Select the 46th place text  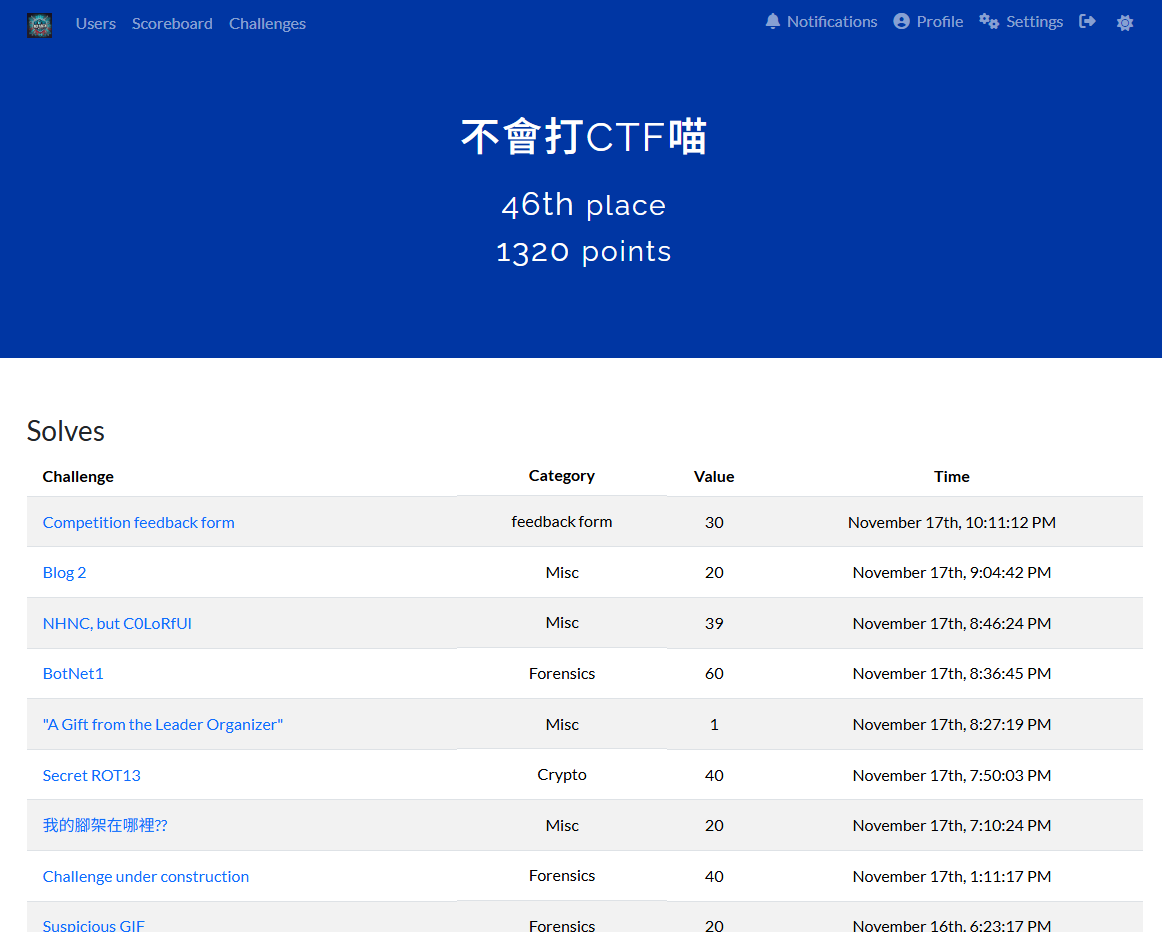coord(584,205)
